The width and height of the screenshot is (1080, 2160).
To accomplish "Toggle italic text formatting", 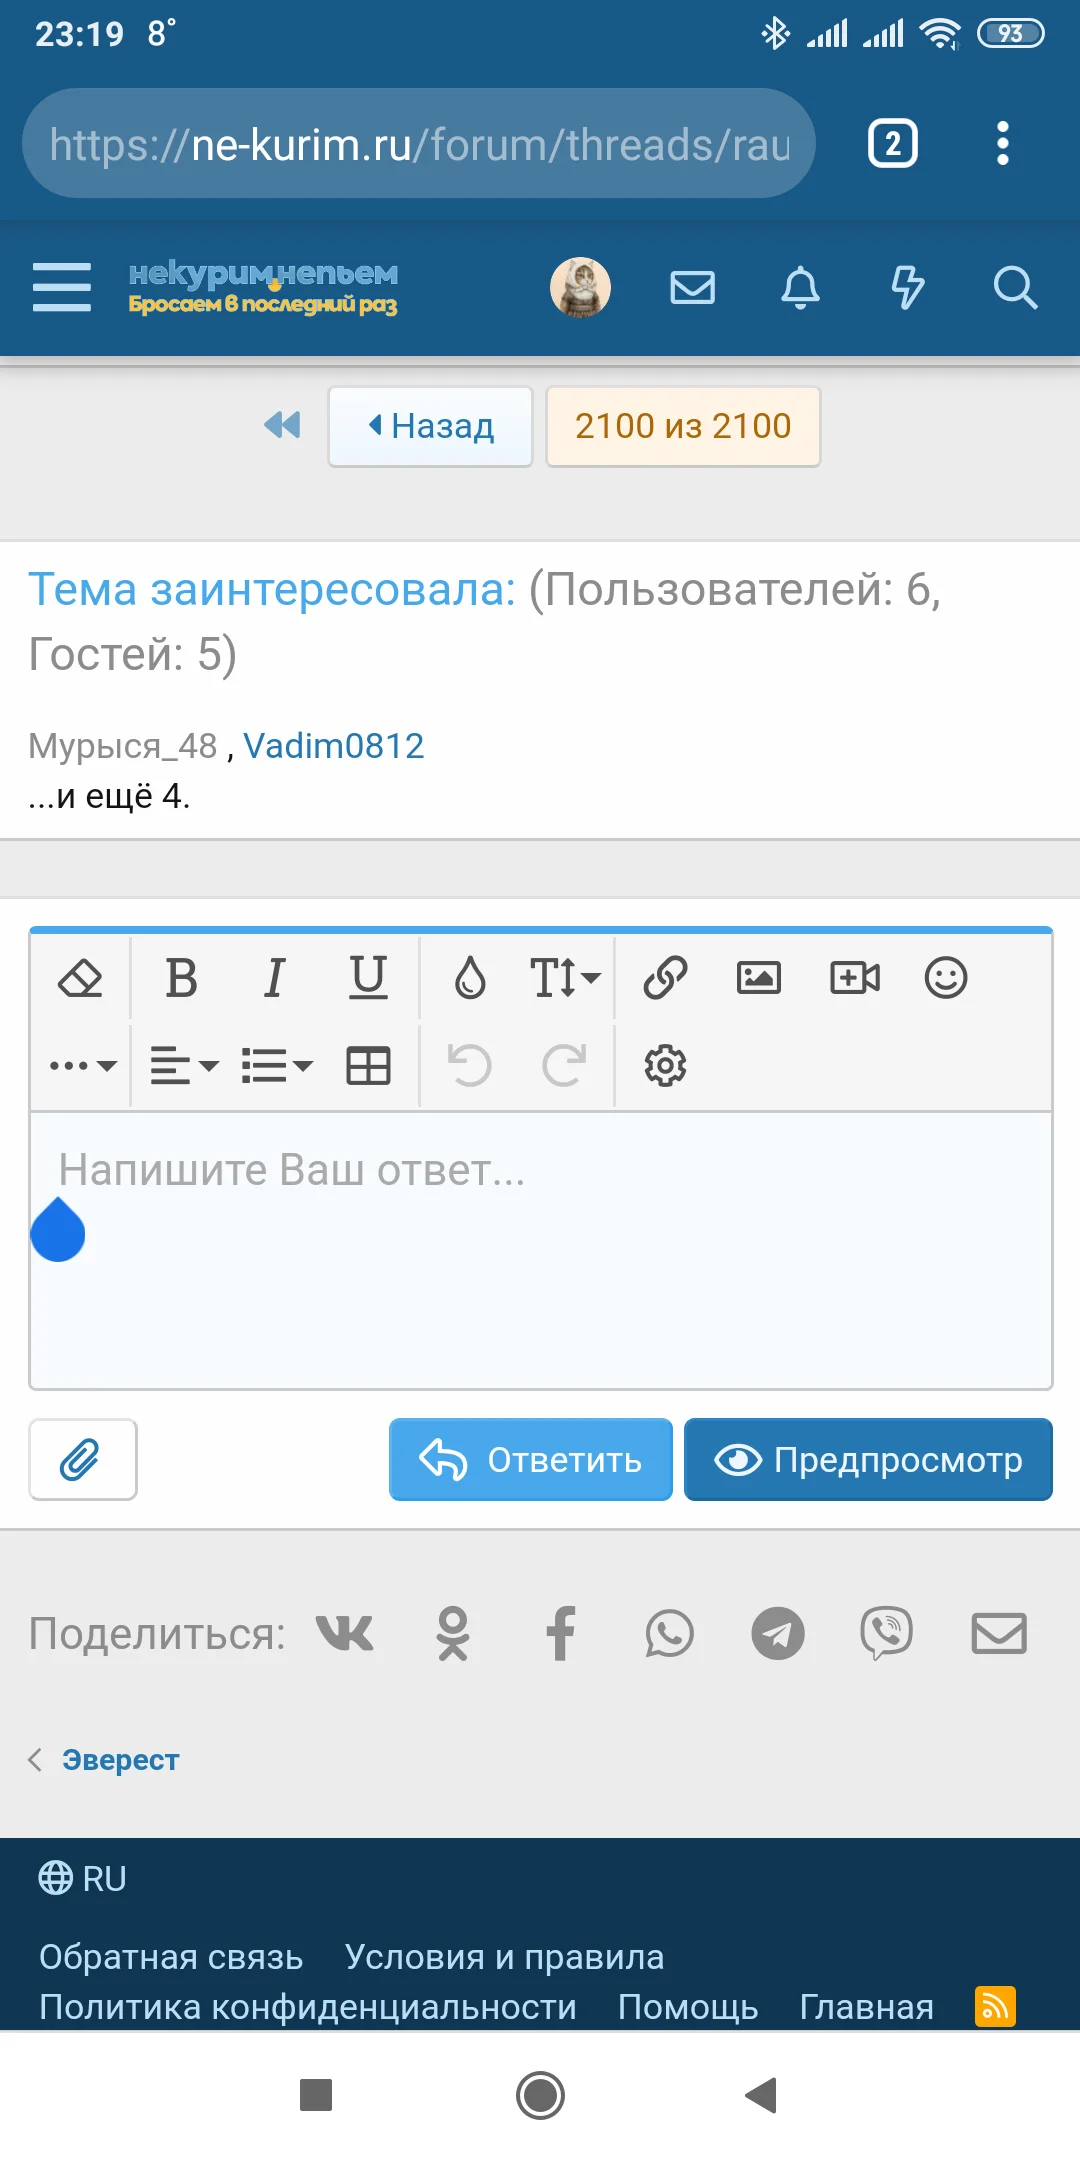I will click(x=274, y=978).
